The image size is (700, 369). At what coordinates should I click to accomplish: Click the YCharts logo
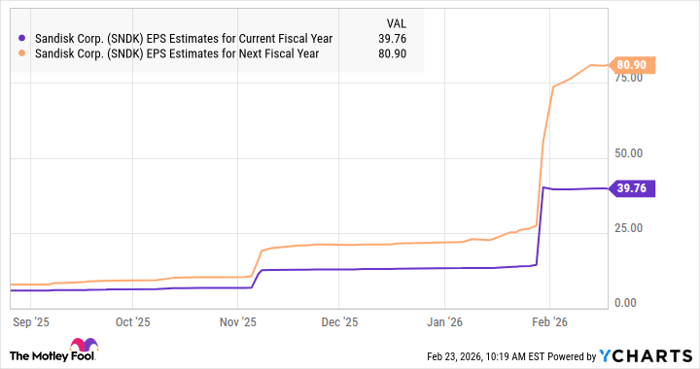(x=646, y=356)
